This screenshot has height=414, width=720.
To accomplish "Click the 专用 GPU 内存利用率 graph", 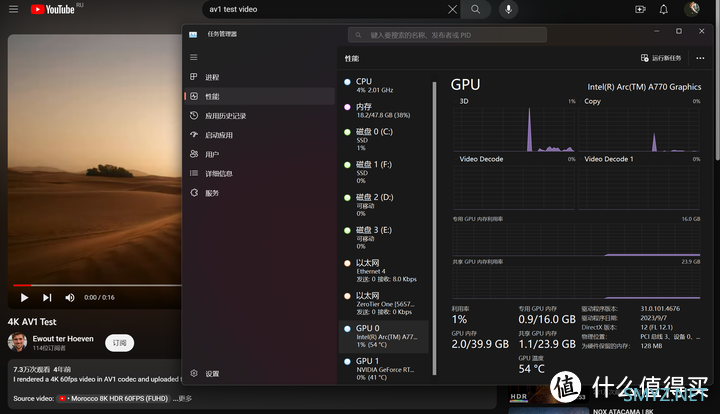I will click(576, 240).
